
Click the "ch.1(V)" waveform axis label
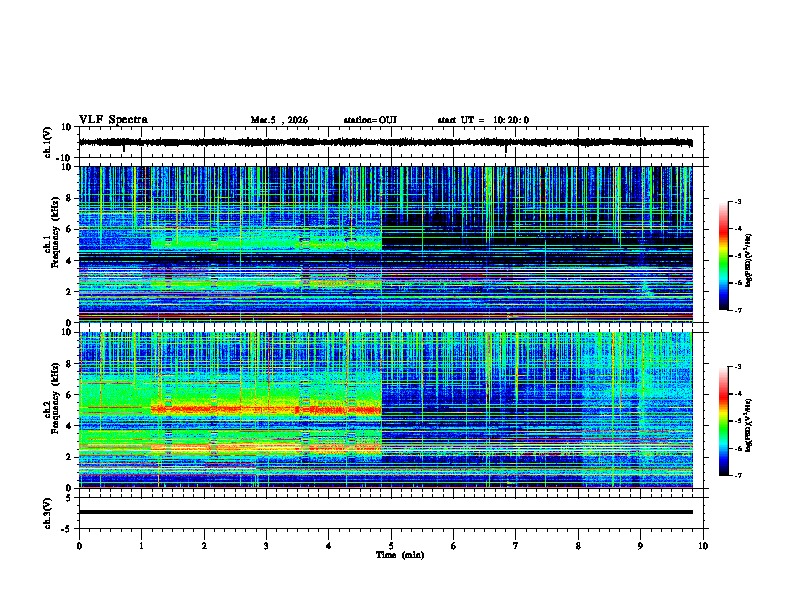pyautogui.click(x=47, y=142)
